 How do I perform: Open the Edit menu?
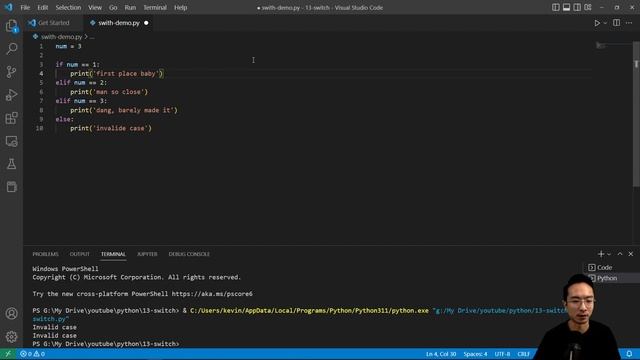[42, 7]
